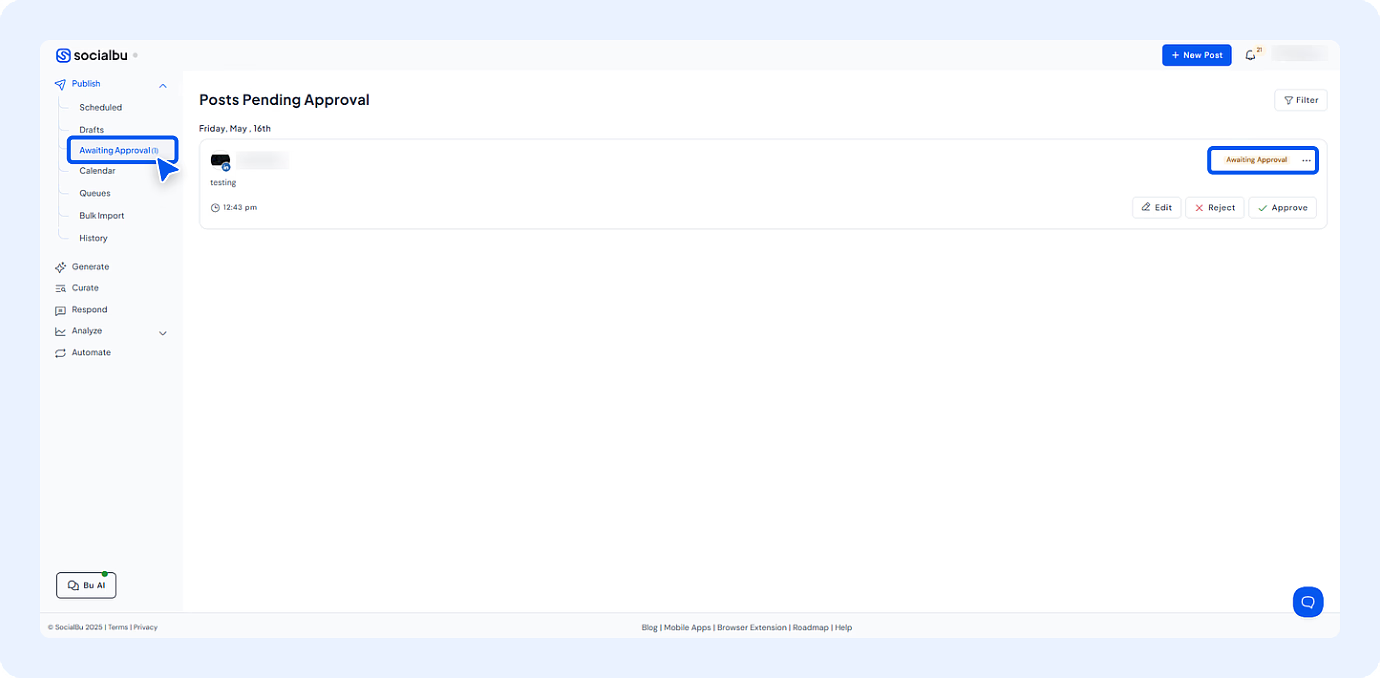This screenshot has height=678, width=1380.
Task: Launch the Bu AI assistant
Action: [x=86, y=585]
